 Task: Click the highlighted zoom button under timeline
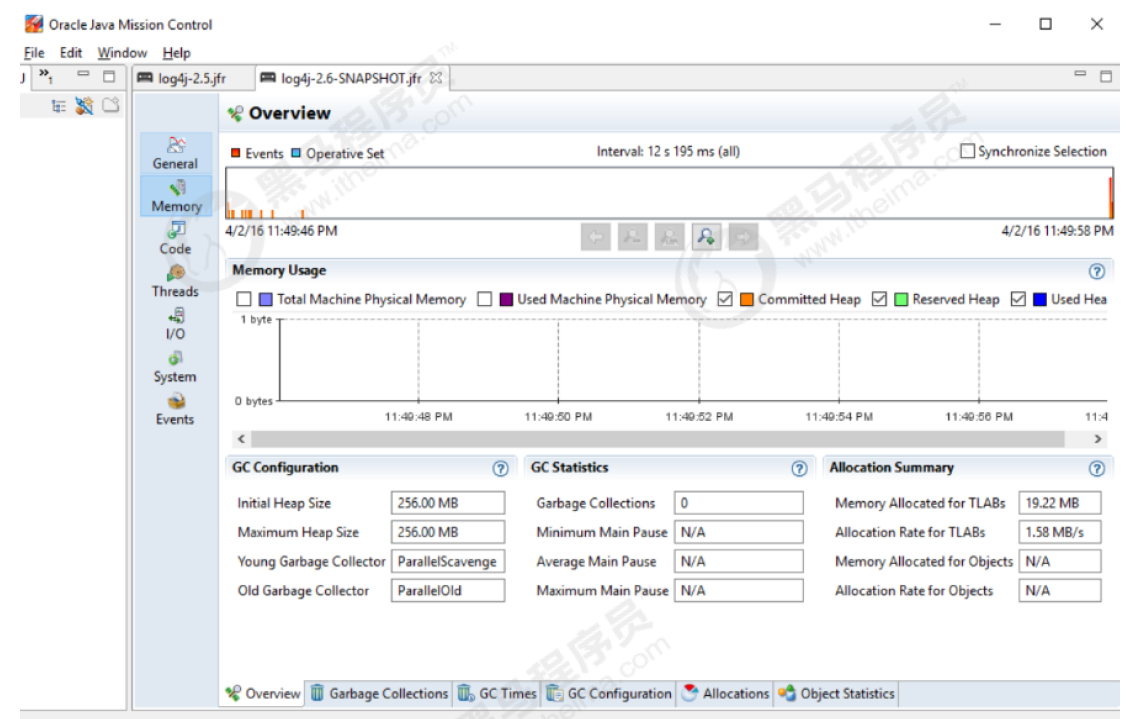coord(706,236)
